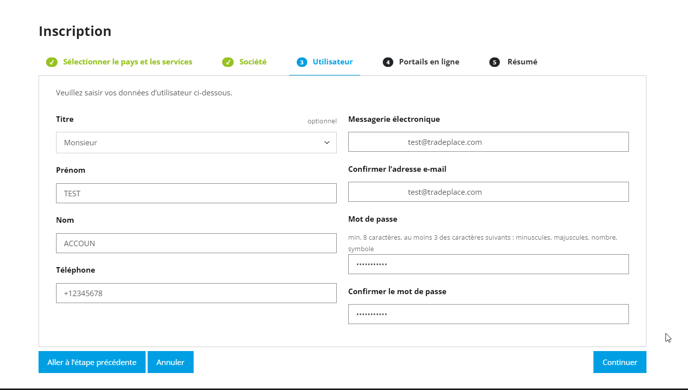
Task: Click the Continuer button
Action: tap(620, 362)
